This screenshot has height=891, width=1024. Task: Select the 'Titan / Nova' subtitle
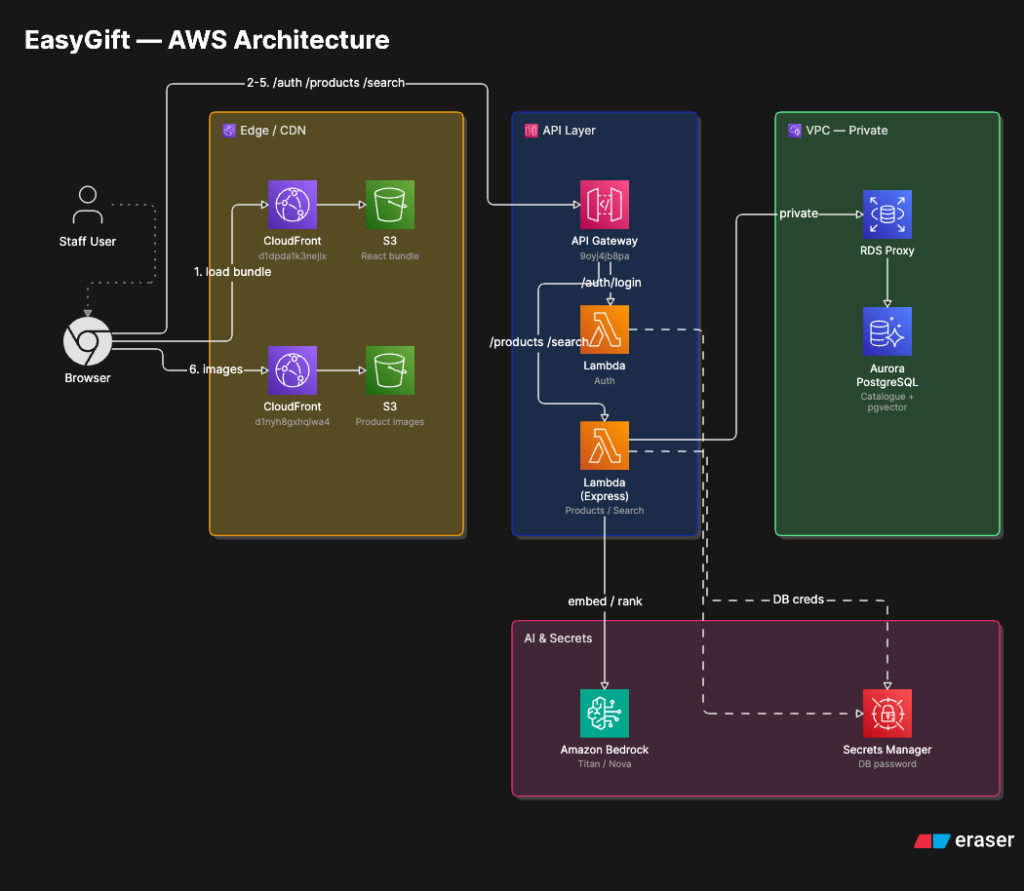click(x=604, y=764)
